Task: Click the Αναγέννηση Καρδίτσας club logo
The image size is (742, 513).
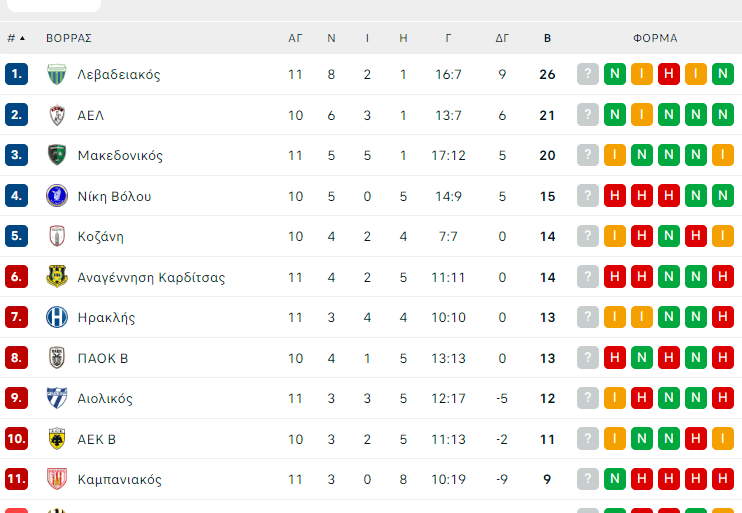Action: [57, 277]
